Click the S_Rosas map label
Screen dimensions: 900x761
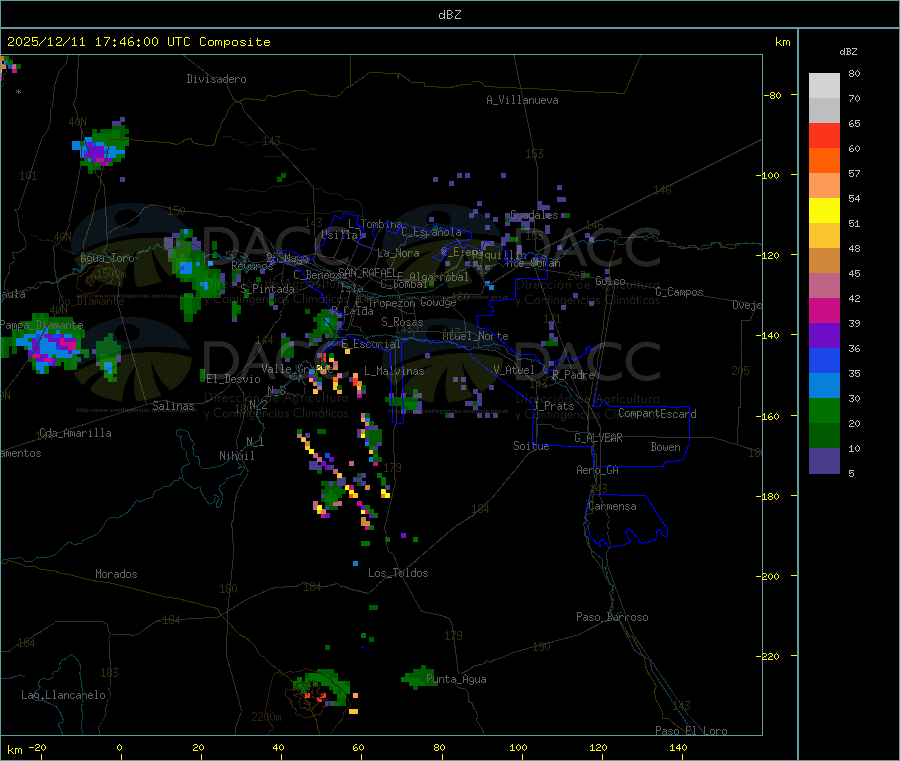[402, 322]
